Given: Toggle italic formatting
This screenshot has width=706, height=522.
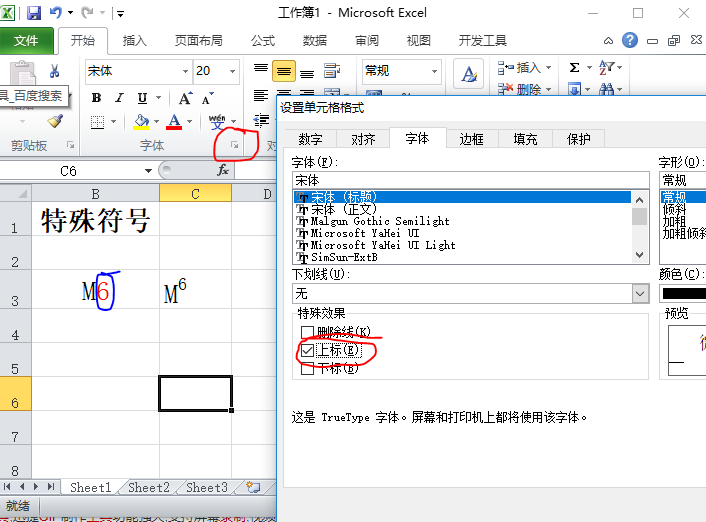Looking at the screenshot, I should 119,98.
